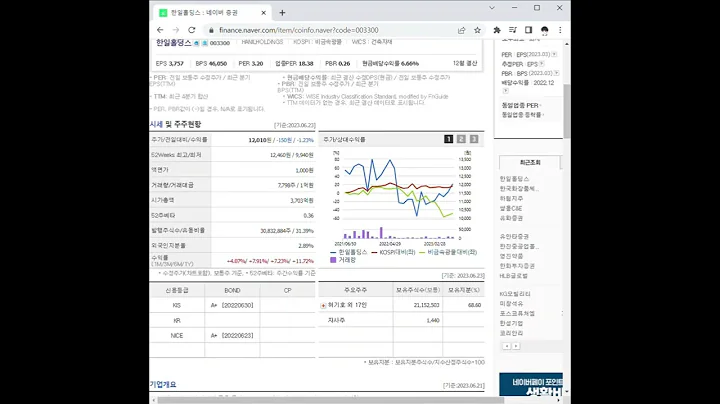
Task: Click NICE bond rating A+ [20220623]
Action: pyautogui.click(x=232, y=336)
